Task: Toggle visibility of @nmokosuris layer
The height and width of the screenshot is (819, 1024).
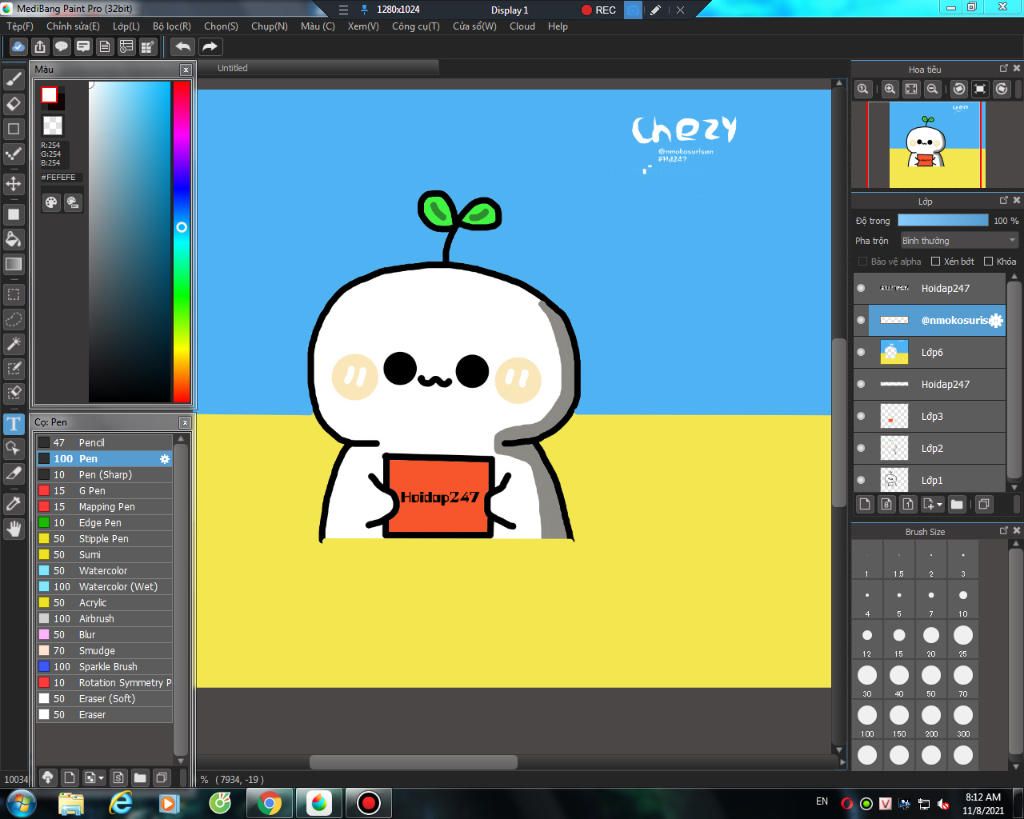Action: (861, 320)
